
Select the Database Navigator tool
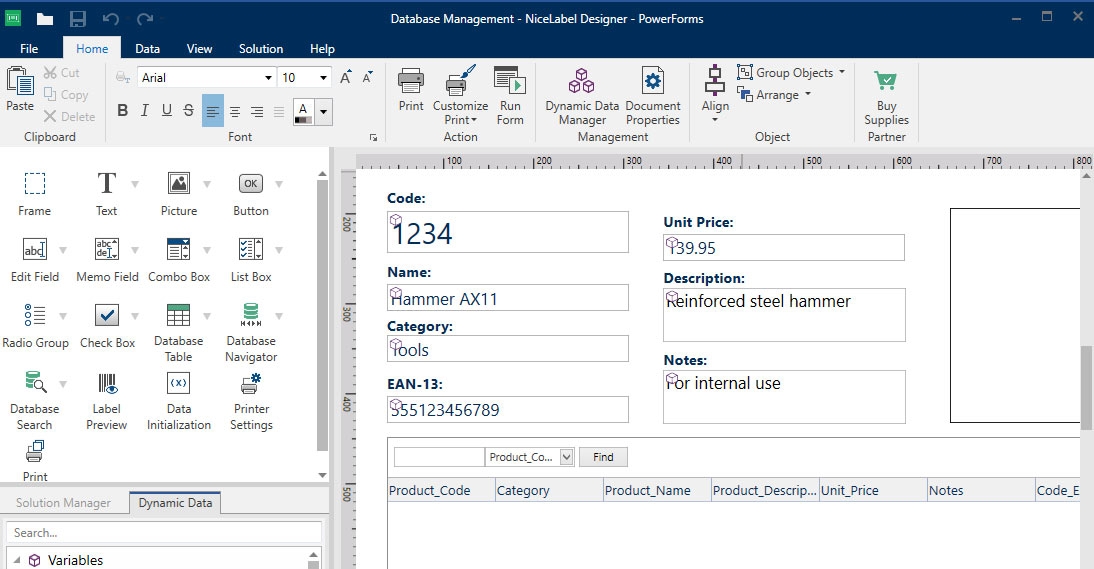(x=250, y=333)
